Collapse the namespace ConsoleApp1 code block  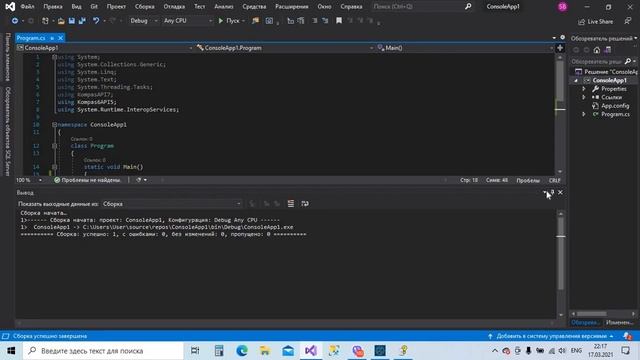pos(54,124)
